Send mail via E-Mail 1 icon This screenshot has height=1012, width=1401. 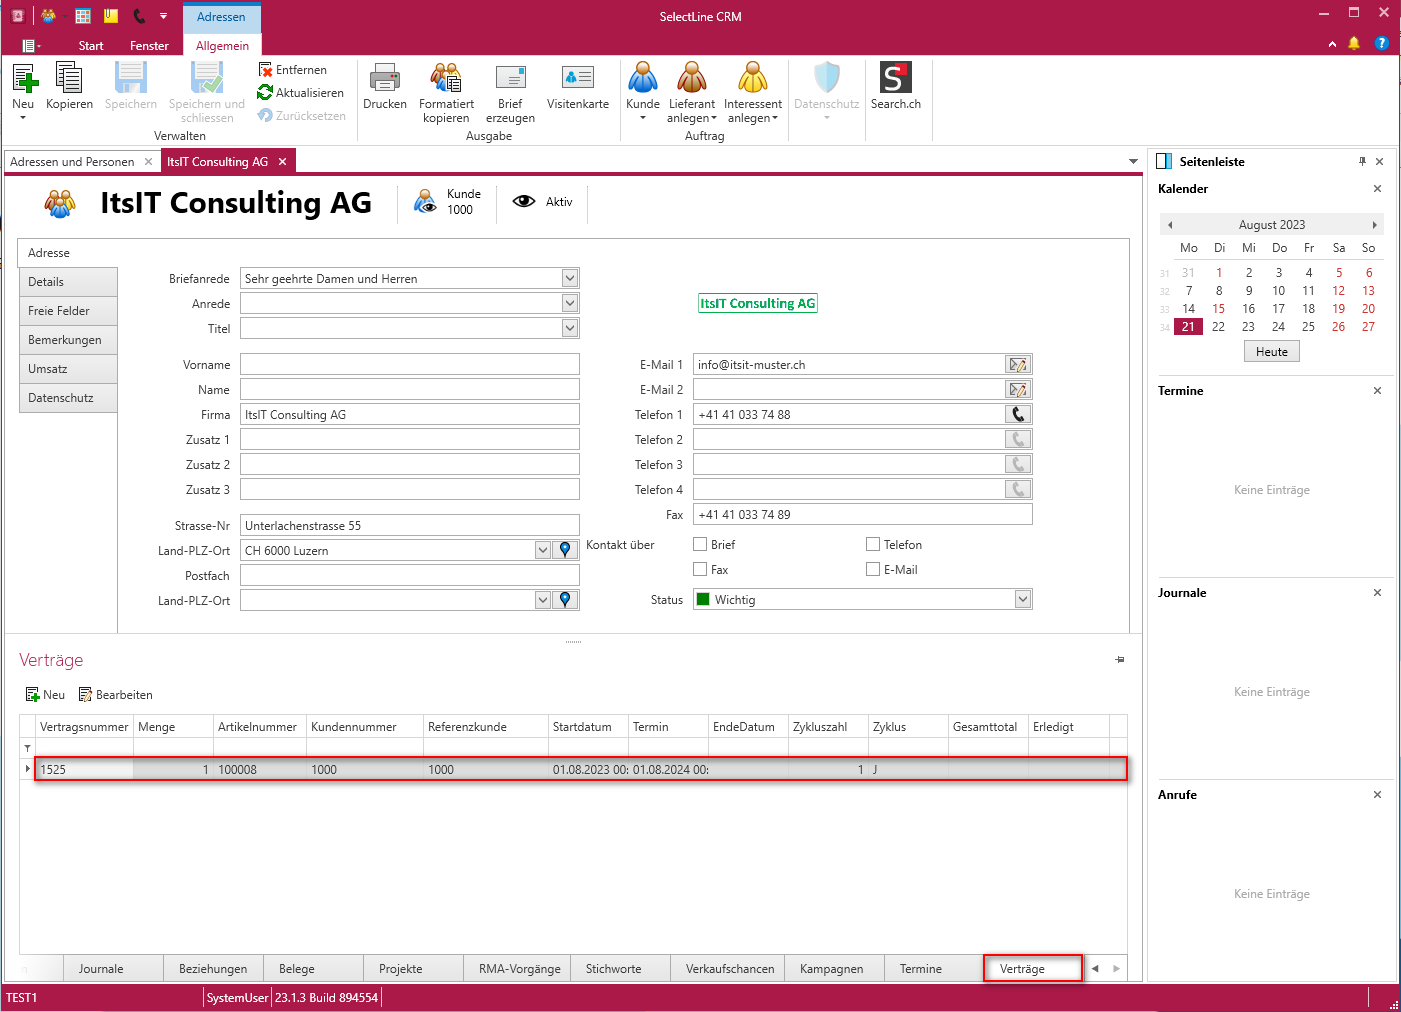1018,365
